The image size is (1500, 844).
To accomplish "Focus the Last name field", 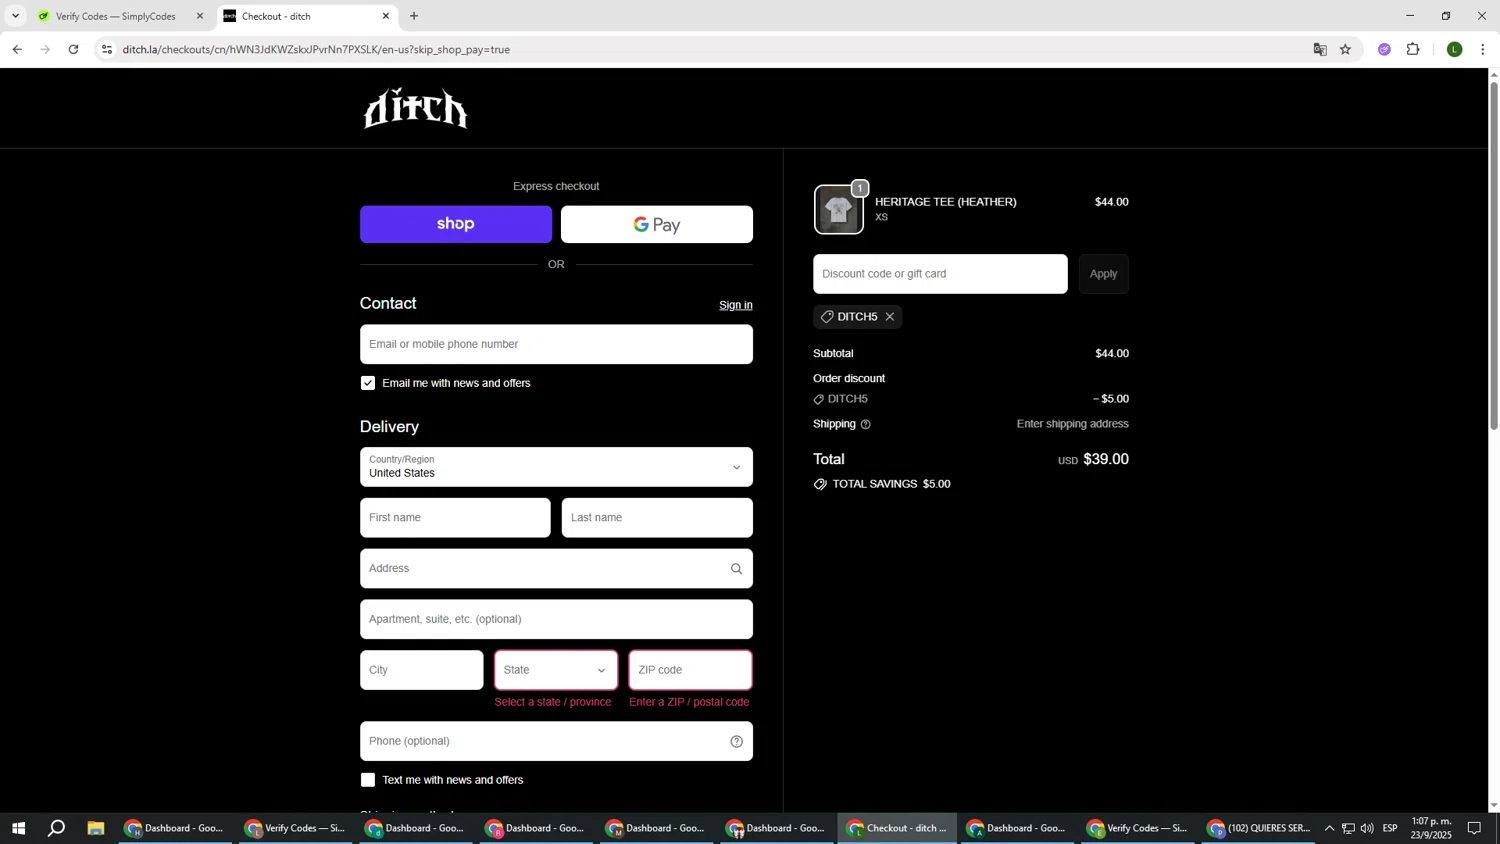I will point(657,518).
